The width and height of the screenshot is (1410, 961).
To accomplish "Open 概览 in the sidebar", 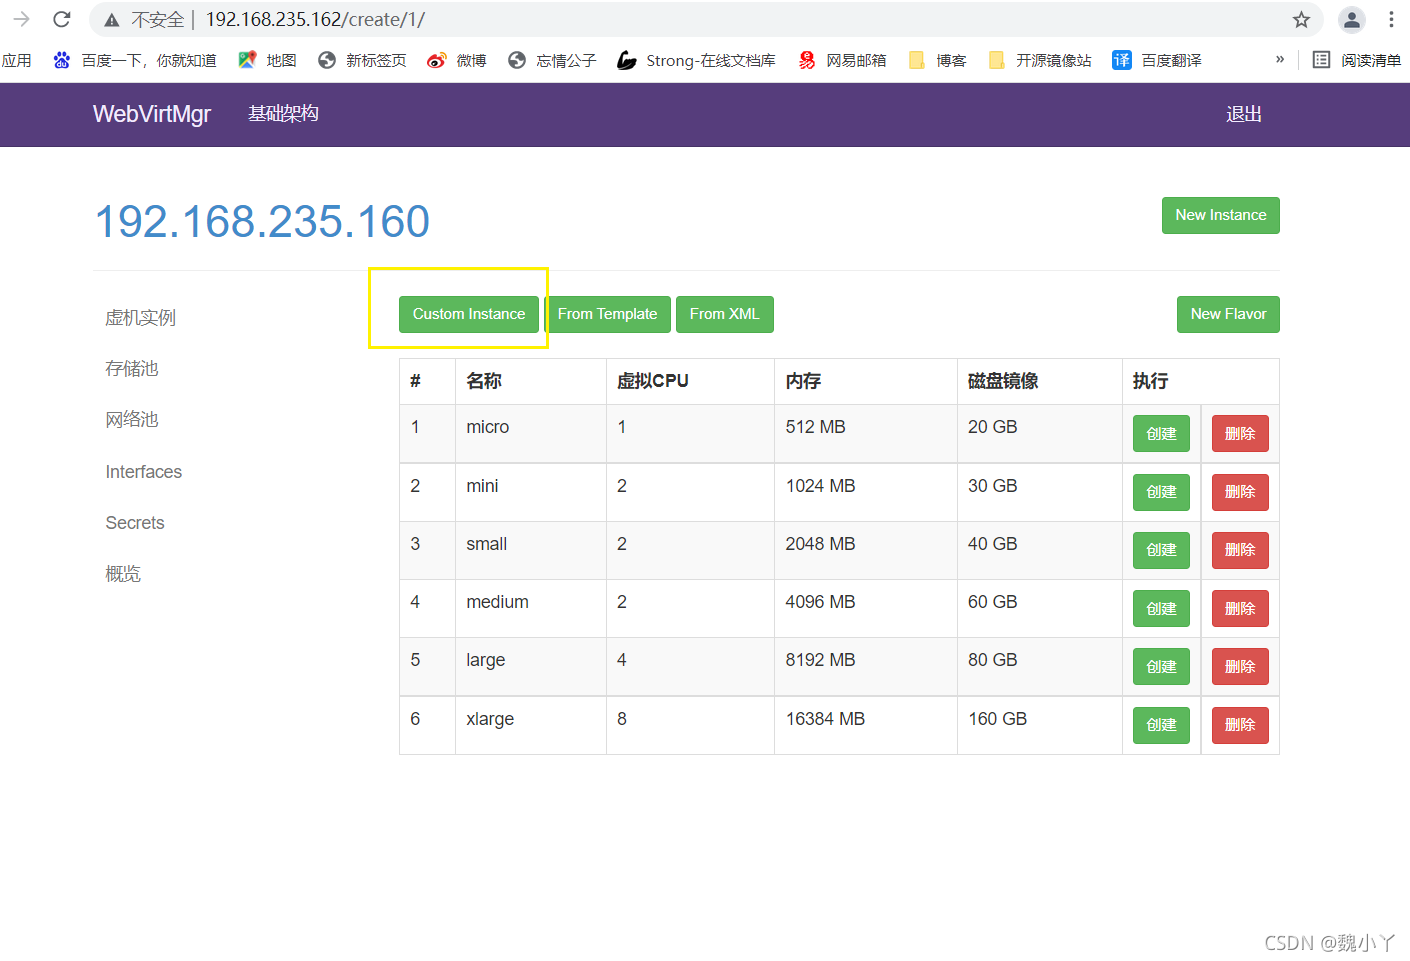I will pos(123,574).
